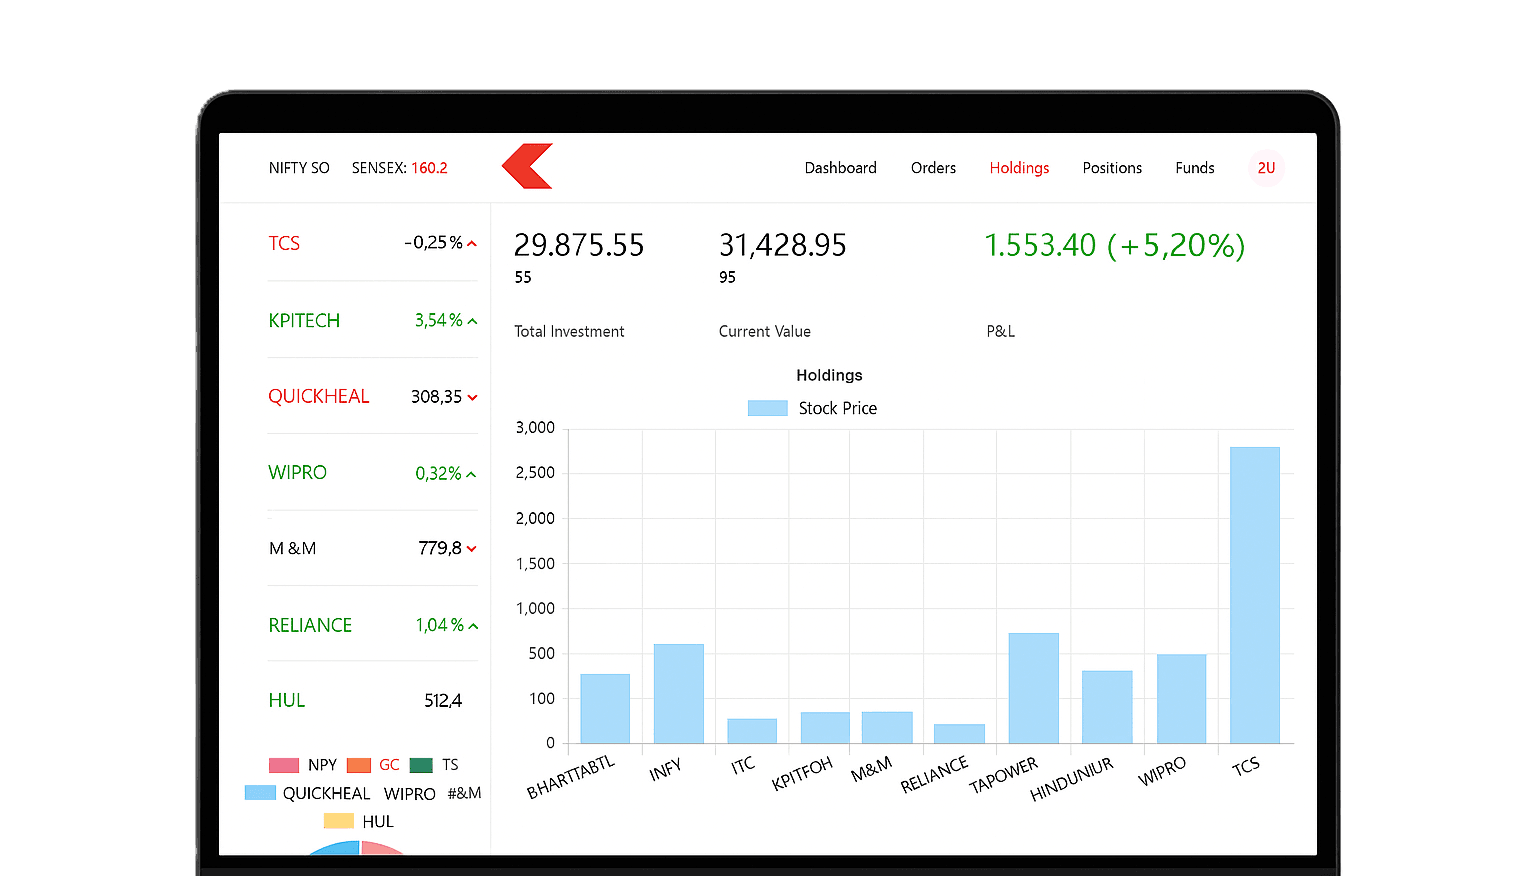Screen dimensions: 1536x876
Task: Toggle the QUICKHEAL blue legend swatch
Action: click(260, 793)
